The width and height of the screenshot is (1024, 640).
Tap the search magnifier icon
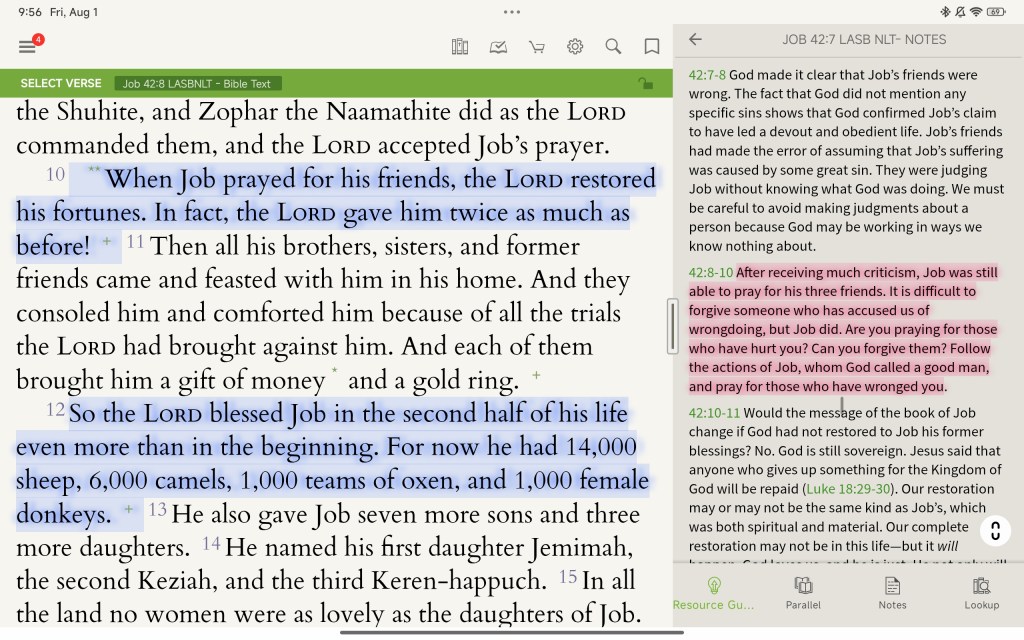tap(613, 47)
